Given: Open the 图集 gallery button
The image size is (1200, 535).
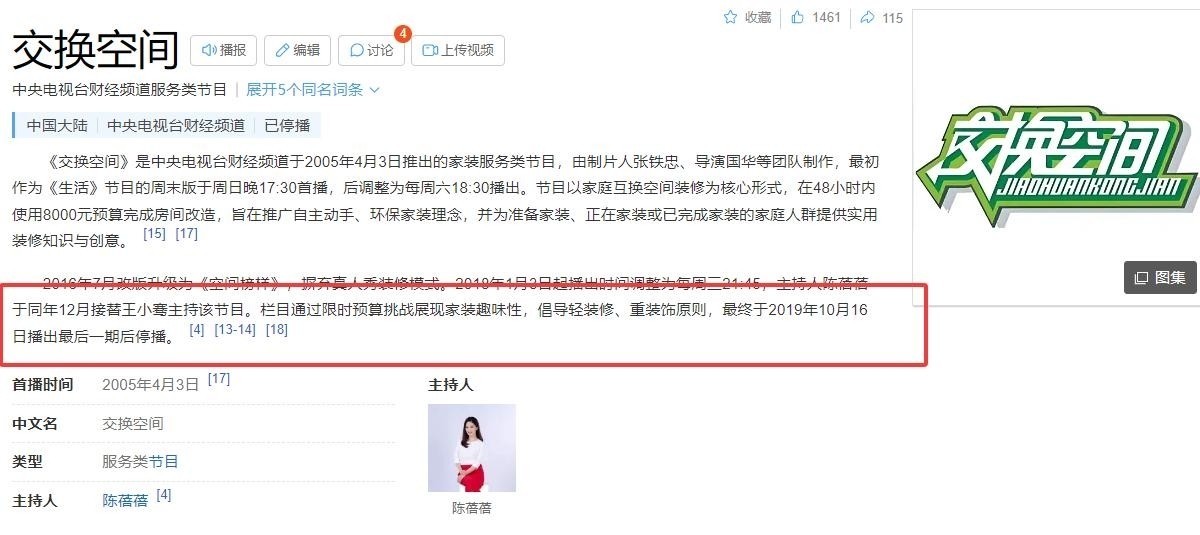Looking at the screenshot, I should click(x=1160, y=277).
